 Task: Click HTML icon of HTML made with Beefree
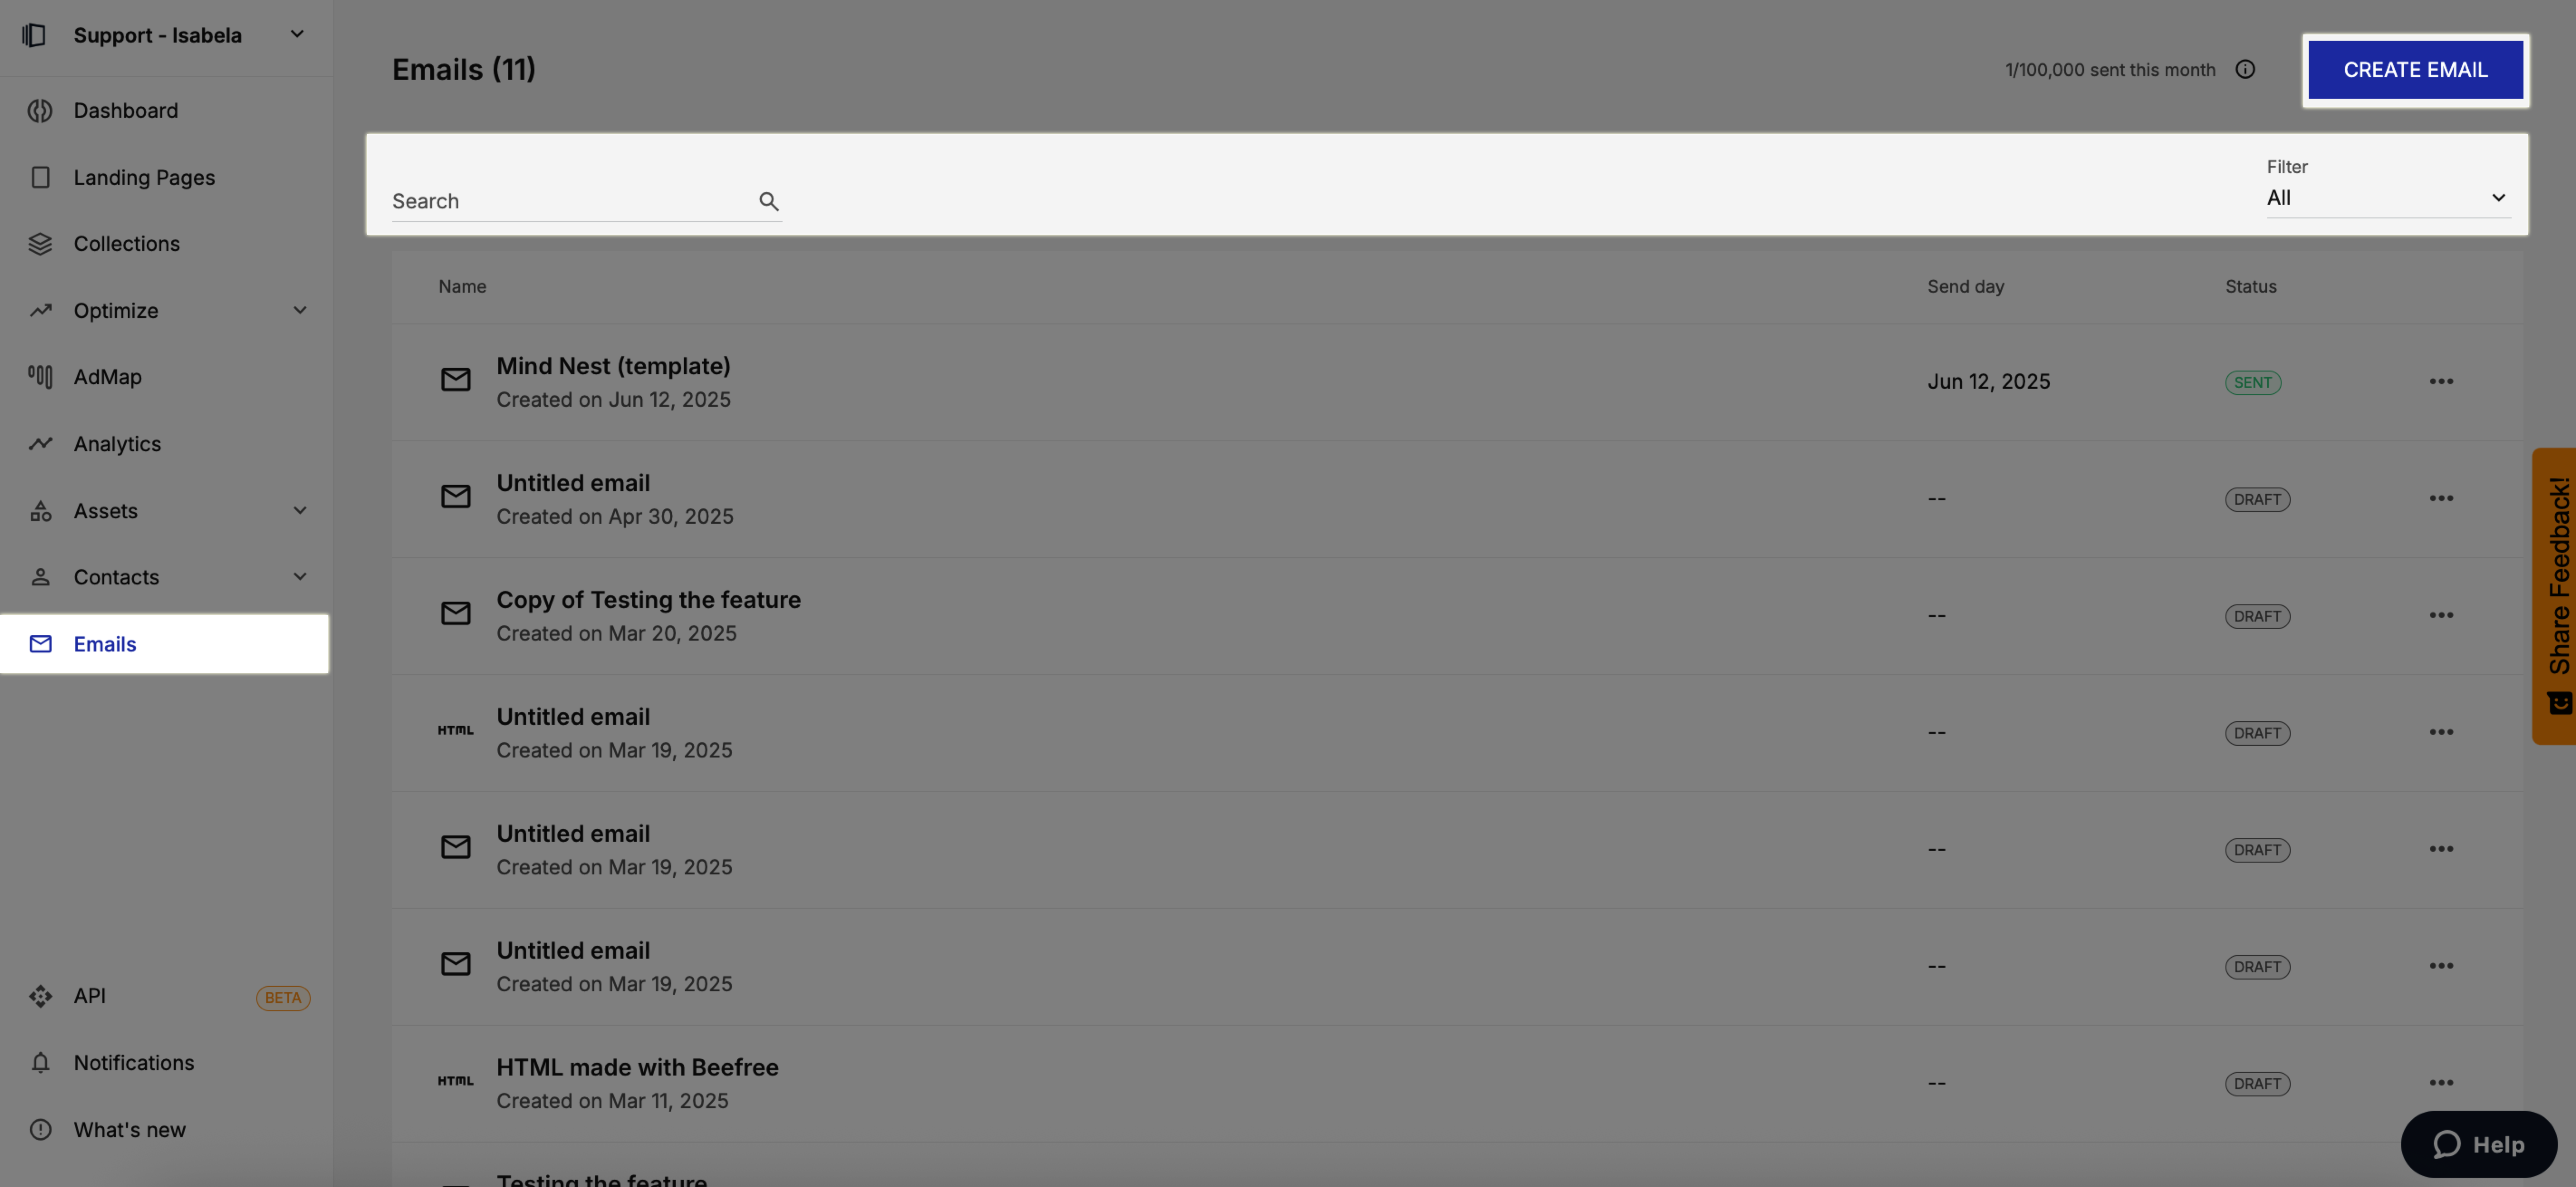[x=455, y=1081]
